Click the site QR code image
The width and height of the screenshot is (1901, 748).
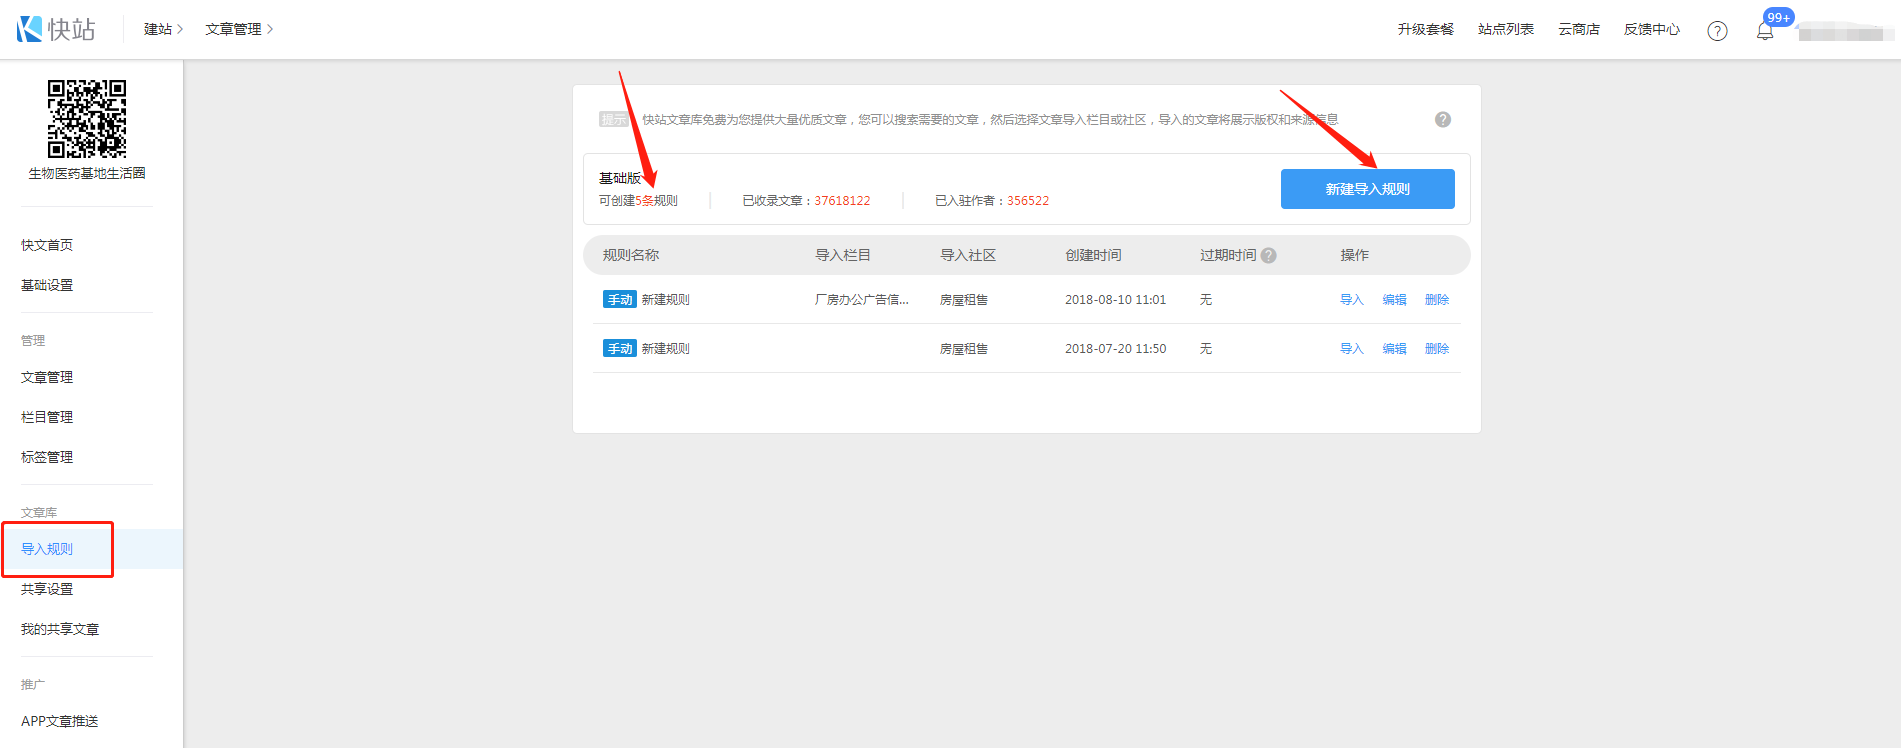point(87,119)
